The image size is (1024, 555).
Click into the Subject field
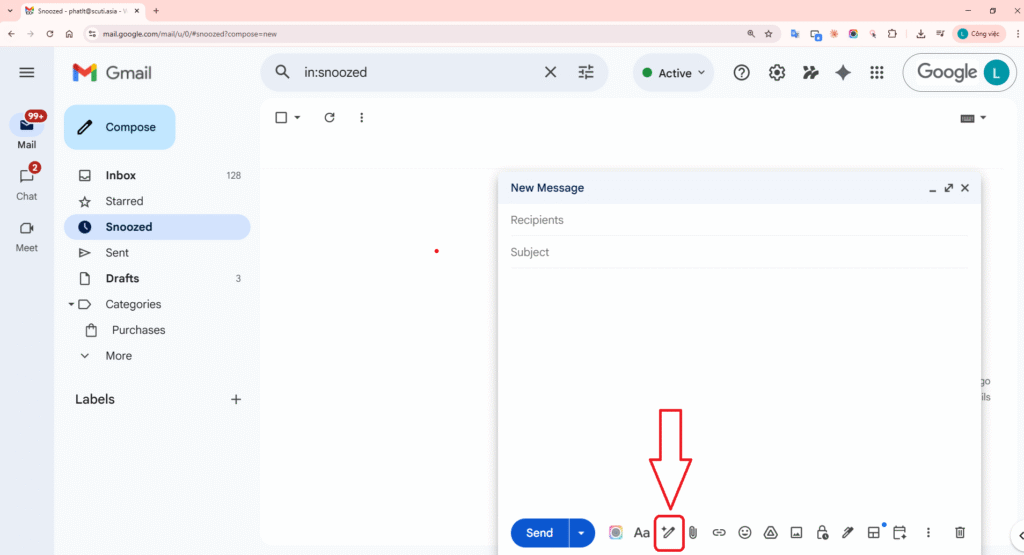click(738, 252)
